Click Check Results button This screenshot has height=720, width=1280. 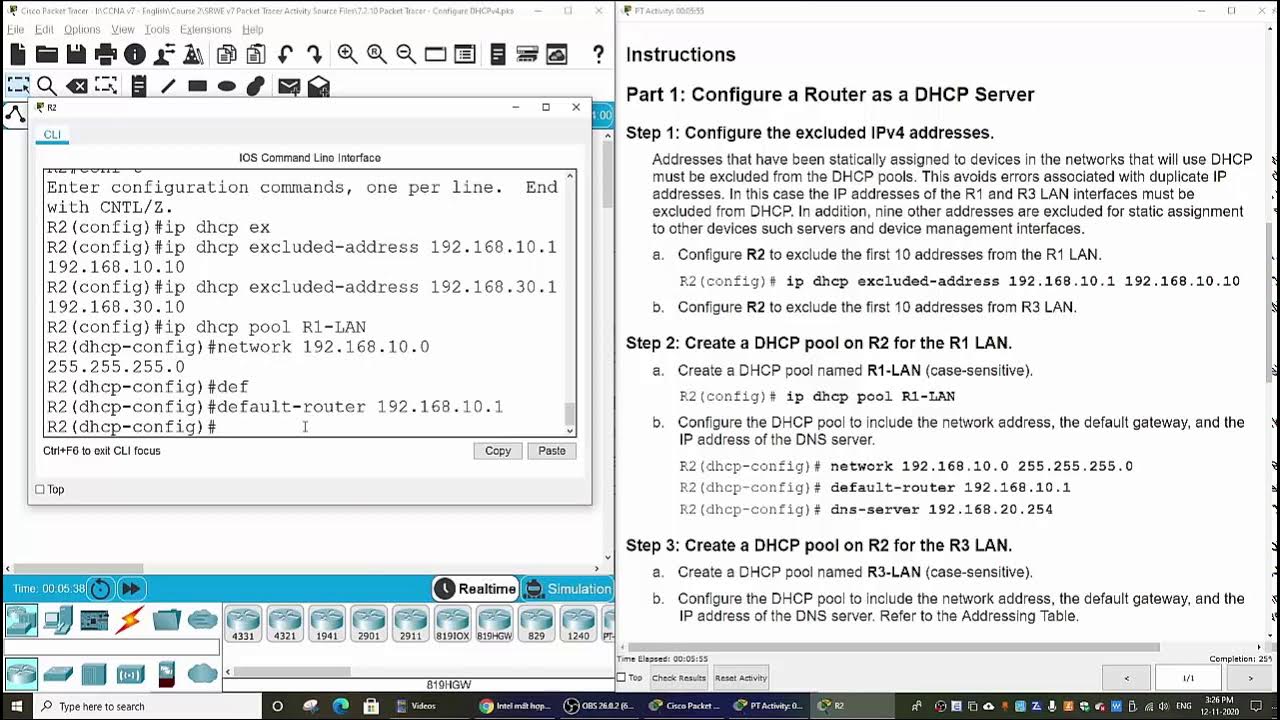679,678
